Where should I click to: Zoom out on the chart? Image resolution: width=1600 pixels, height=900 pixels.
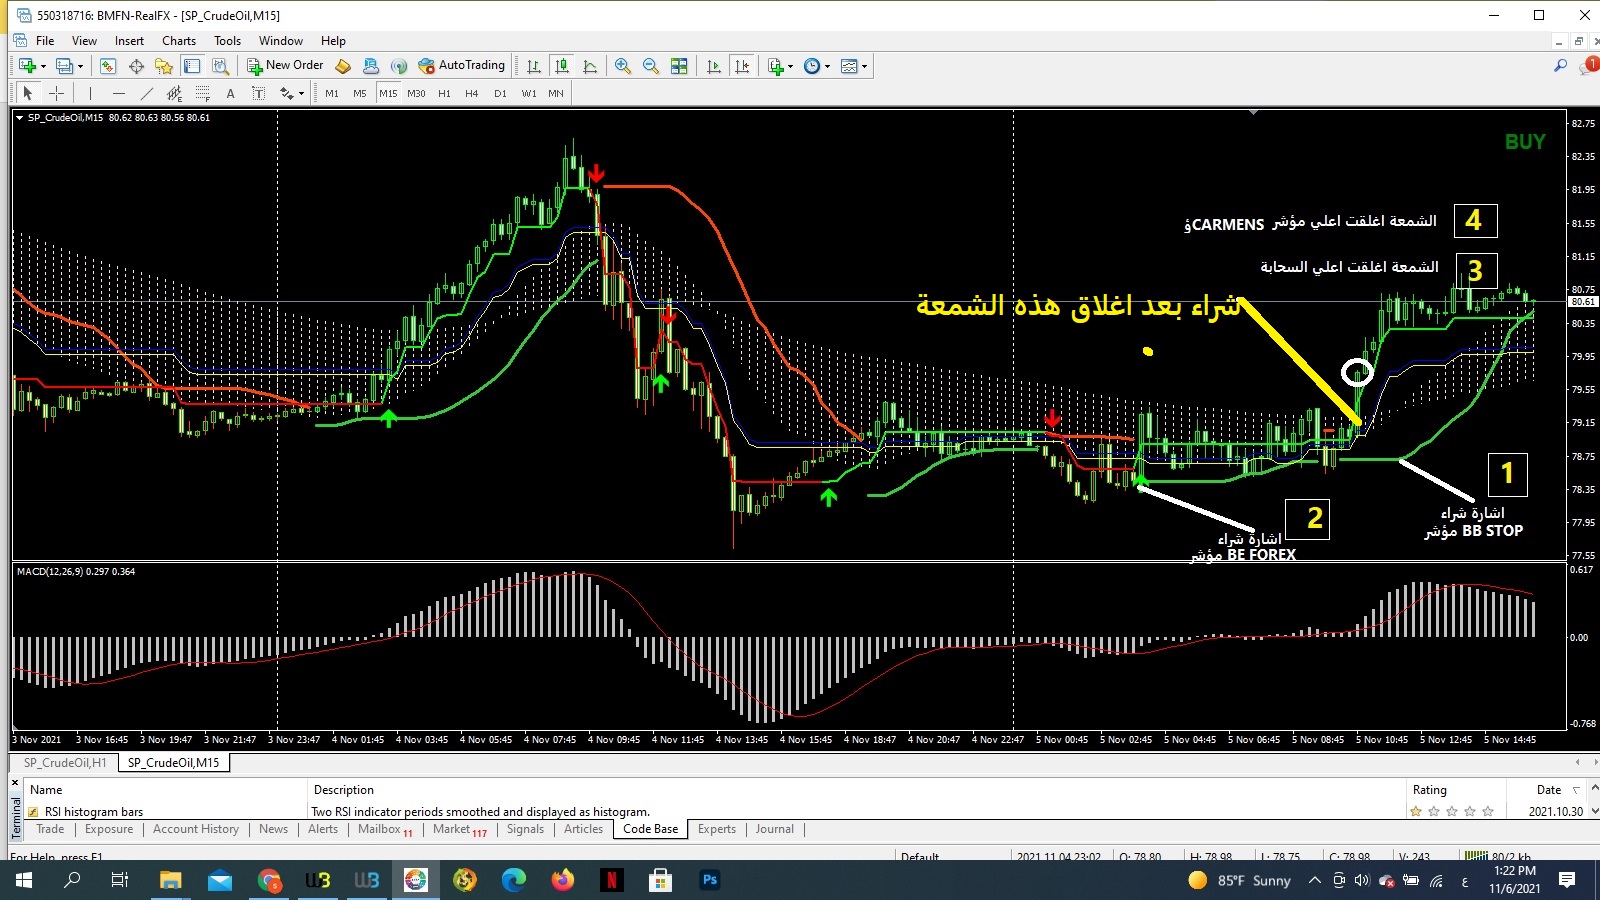point(651,66)
